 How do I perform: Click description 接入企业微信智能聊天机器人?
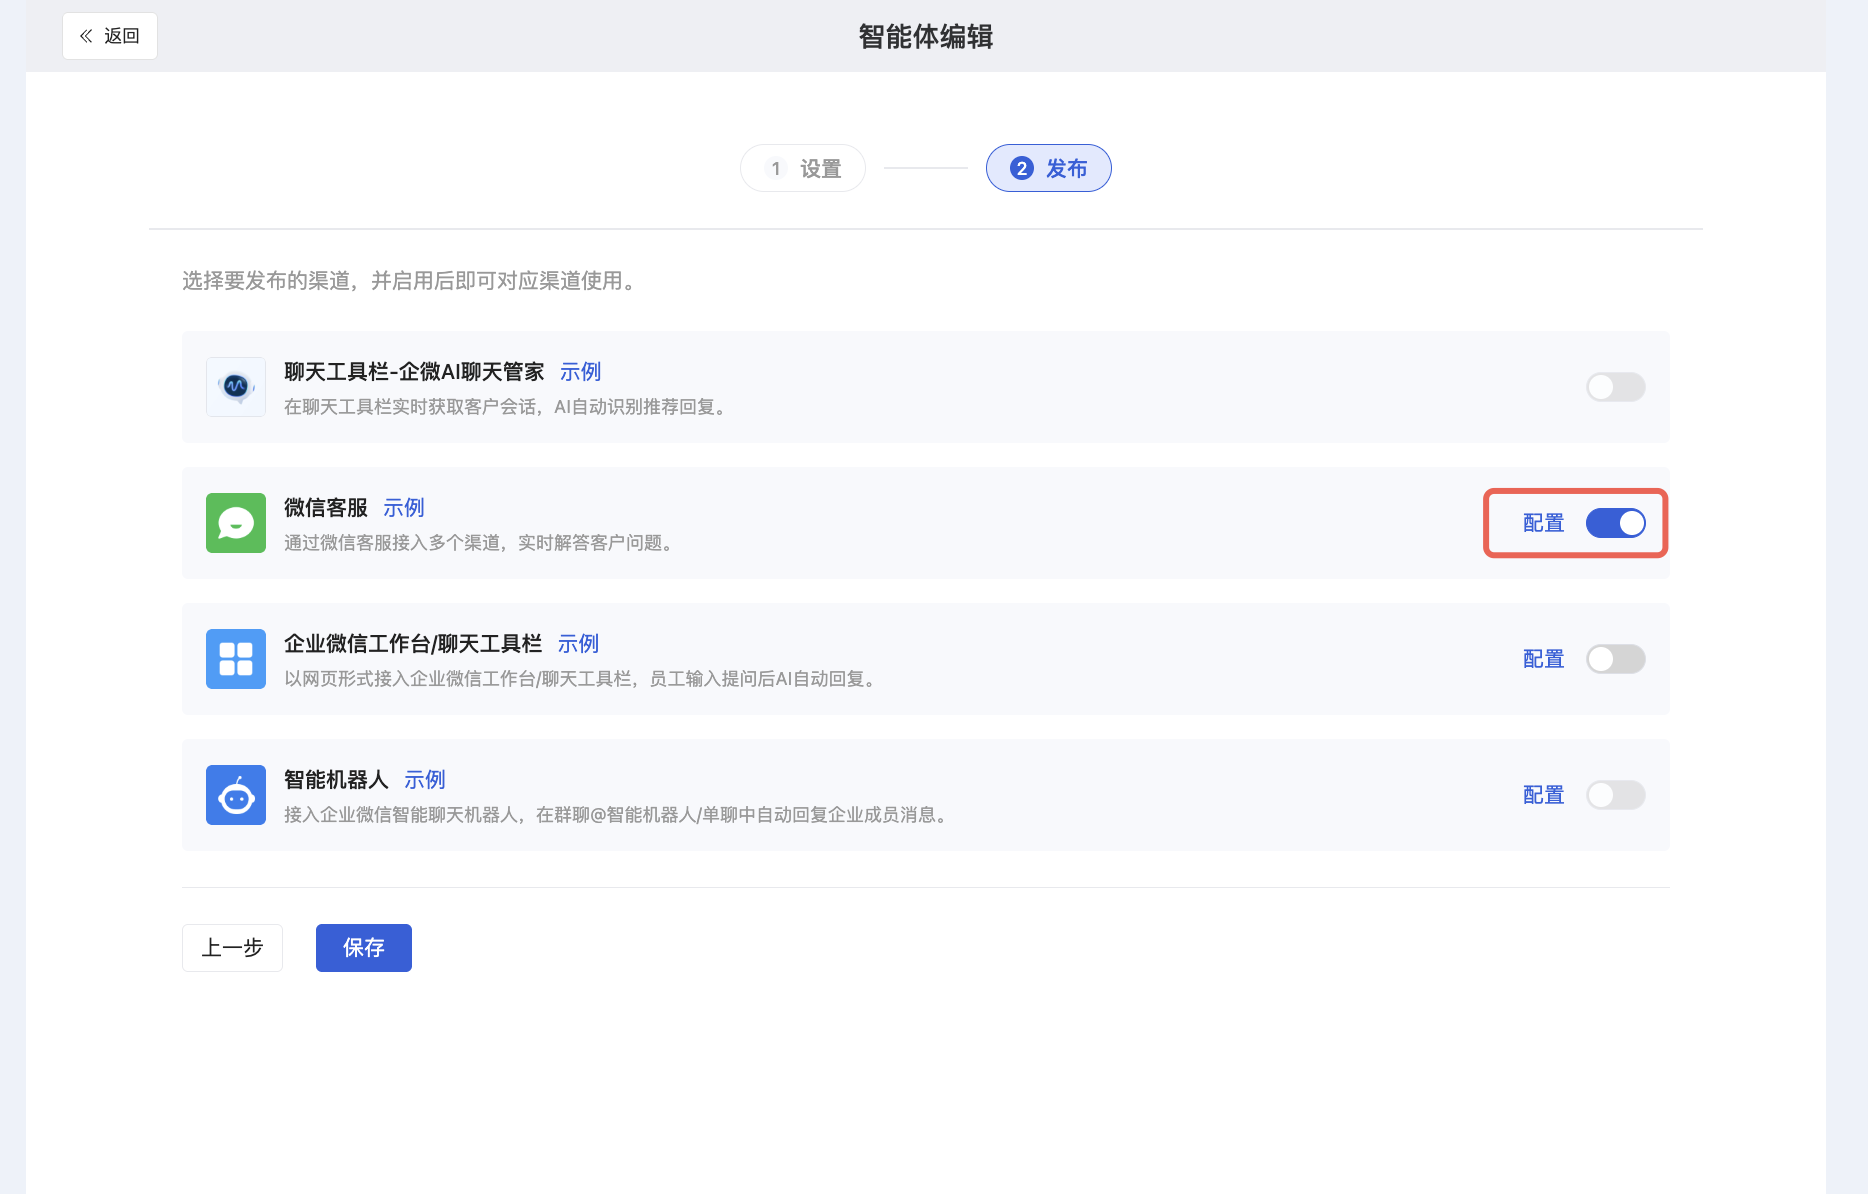(618, 815)
